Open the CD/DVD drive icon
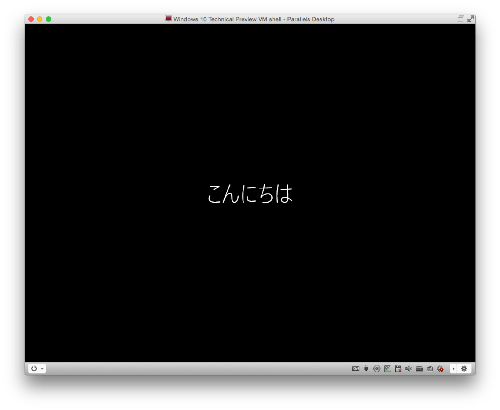This screenshot has height=410, width=500. pos(376,368)
